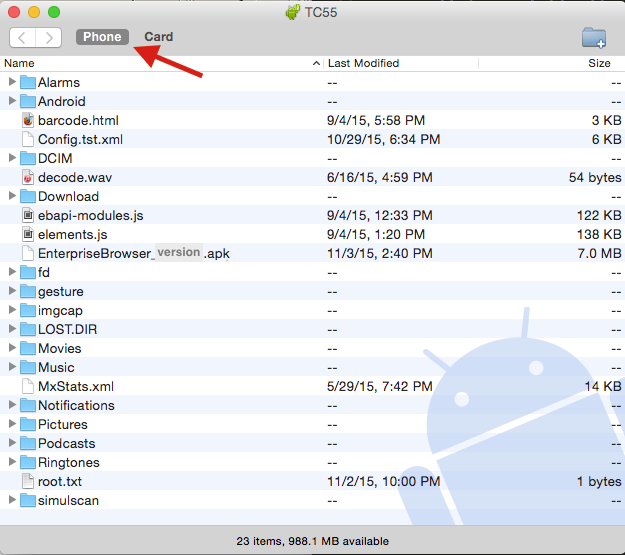Sort files by Name column header

pyautogui.click(x=160, y=63)
